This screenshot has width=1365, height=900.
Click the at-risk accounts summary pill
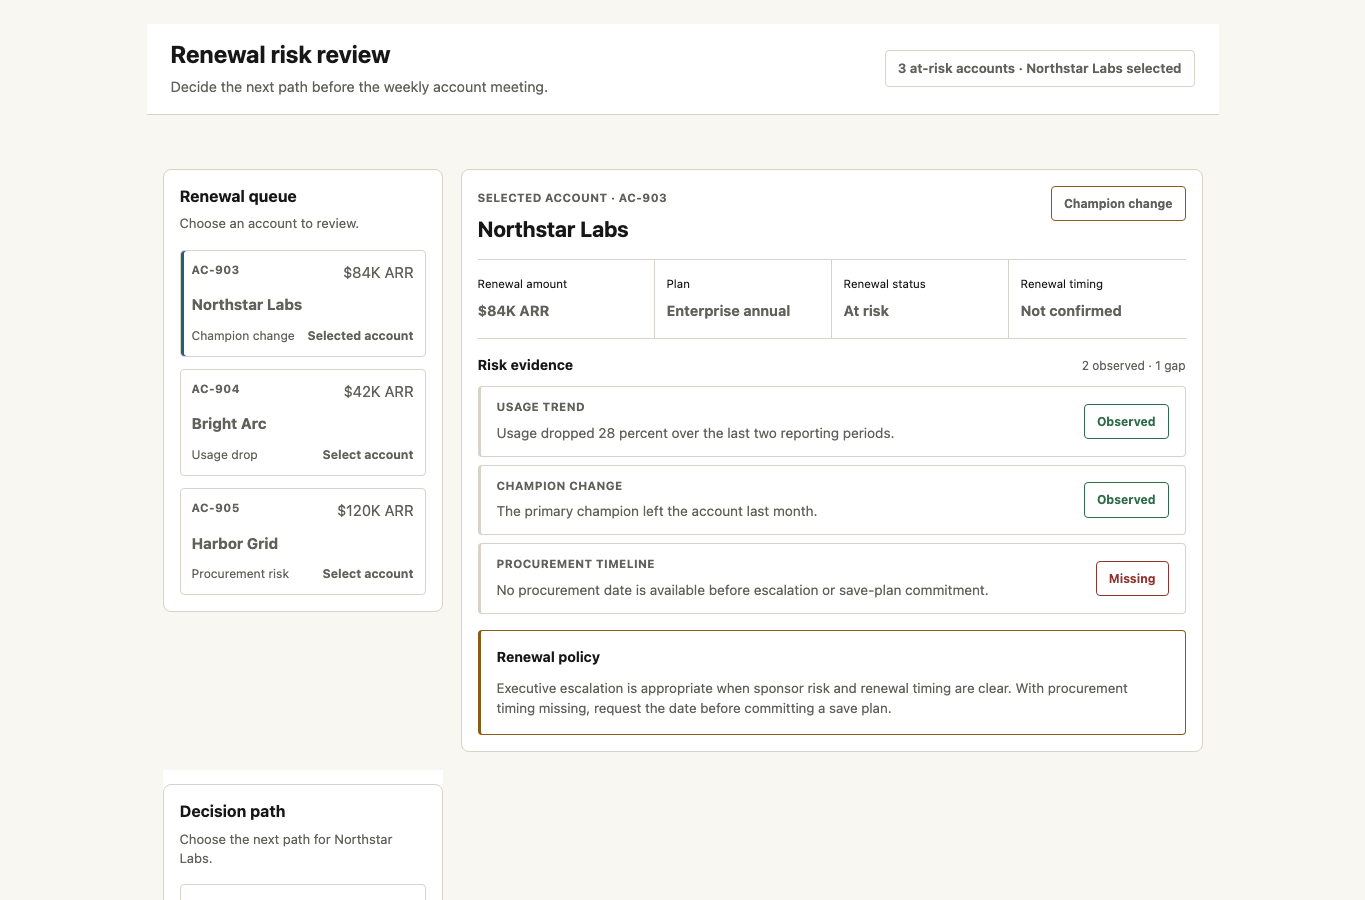1039,68
